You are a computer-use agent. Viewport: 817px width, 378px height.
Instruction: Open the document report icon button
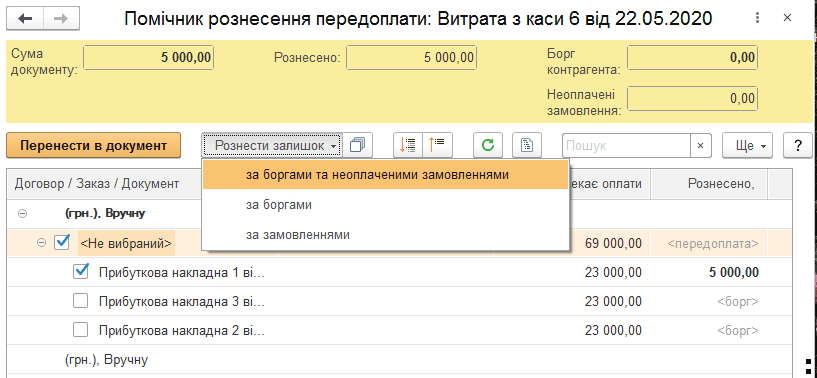pos(527,145)
